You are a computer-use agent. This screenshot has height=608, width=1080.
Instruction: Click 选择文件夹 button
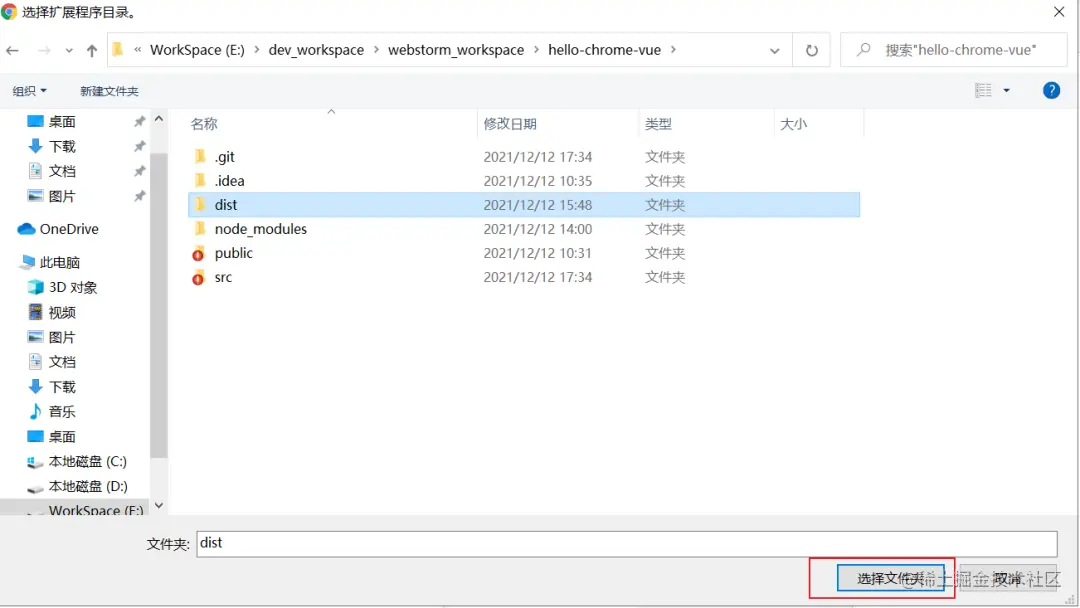[891, 578]
